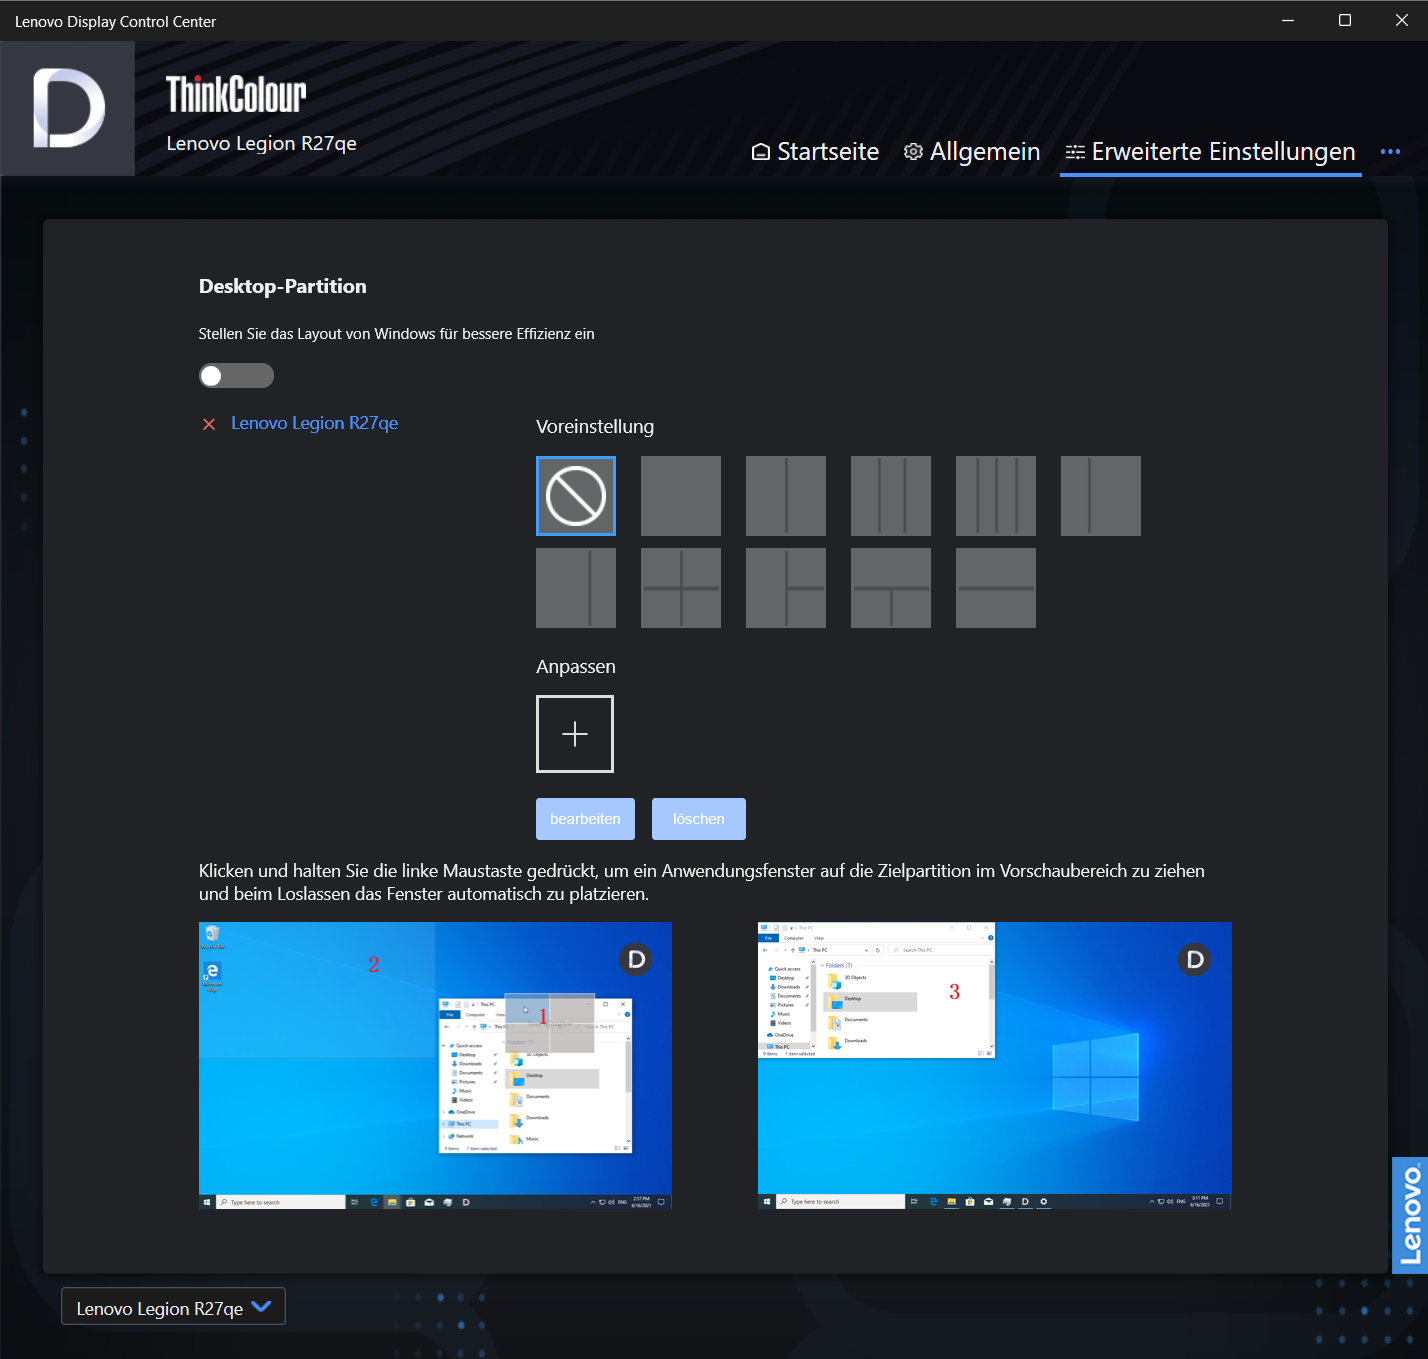Choose the top row with split bottom preset
1428x1359 pixels.
tap(891, 588)
